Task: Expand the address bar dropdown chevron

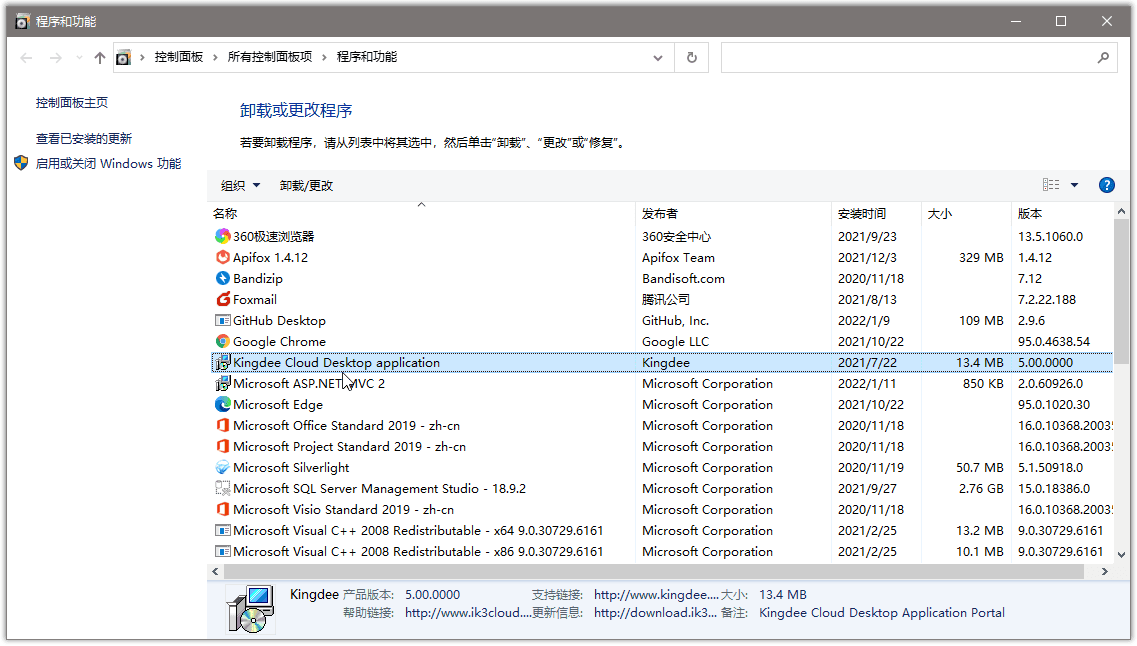Action: click(x=658, y=57)
